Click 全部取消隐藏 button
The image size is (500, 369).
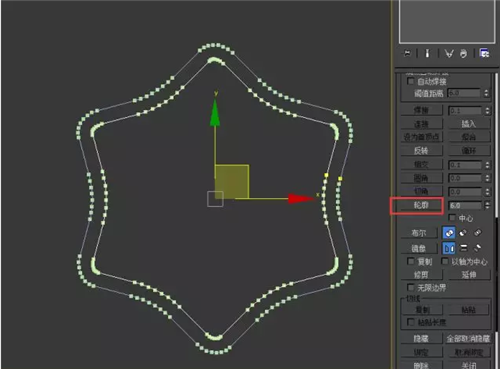pyautogui.click(x=468, y=338)
